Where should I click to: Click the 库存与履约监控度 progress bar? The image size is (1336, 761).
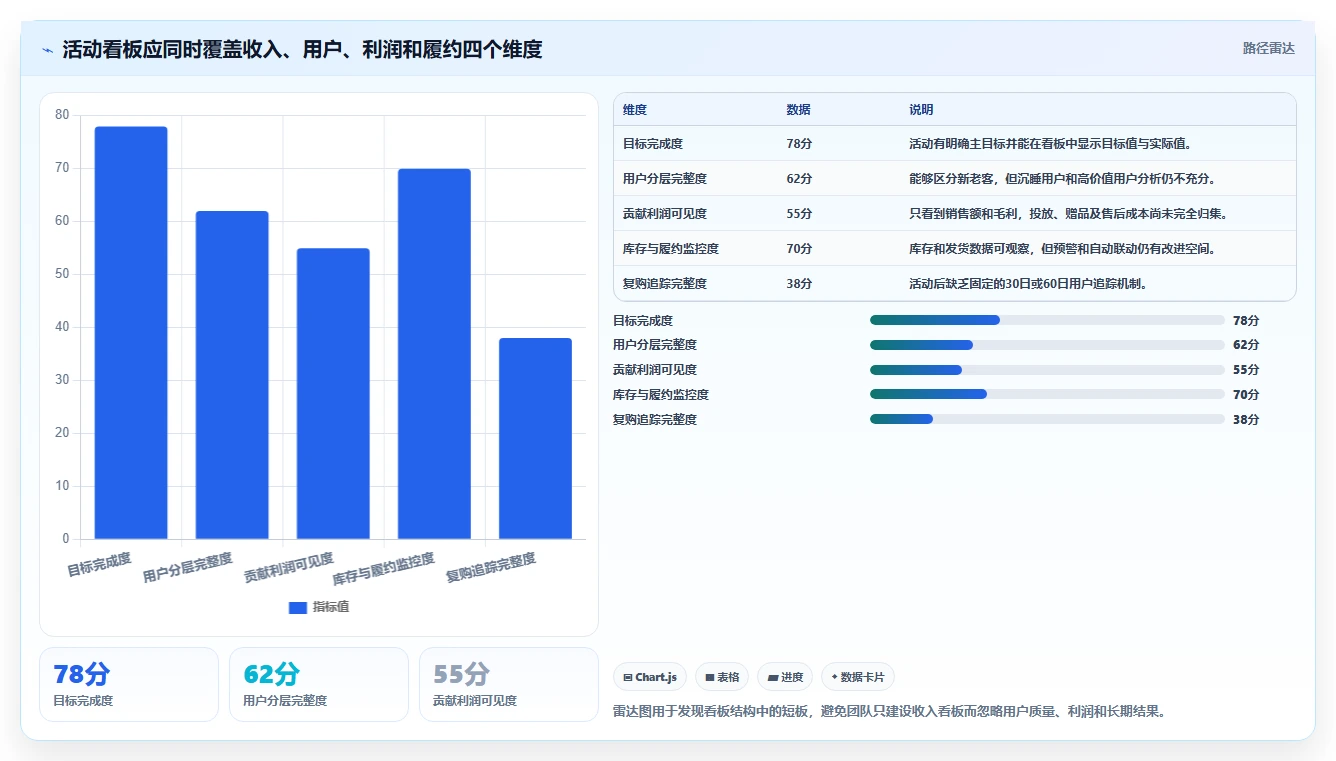(x=1047, y=394)
